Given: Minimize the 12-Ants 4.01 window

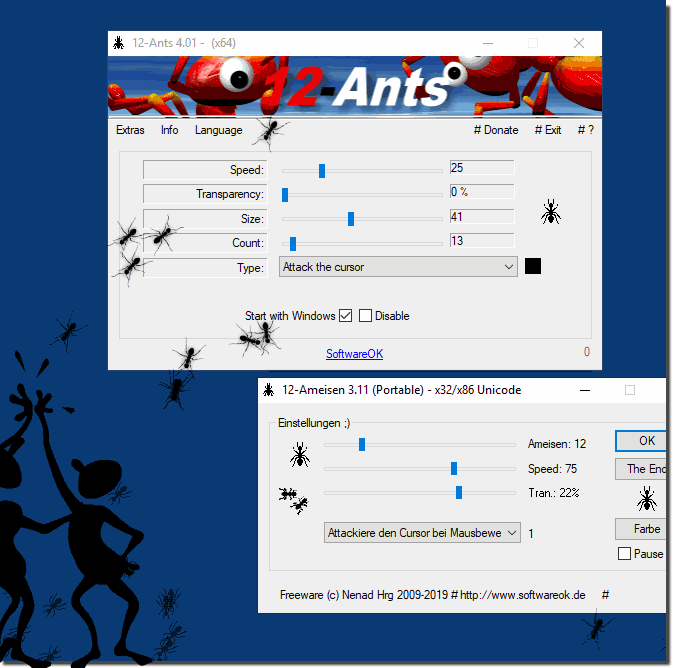Looking at the screenshot, I should click(x=488, y=43).
